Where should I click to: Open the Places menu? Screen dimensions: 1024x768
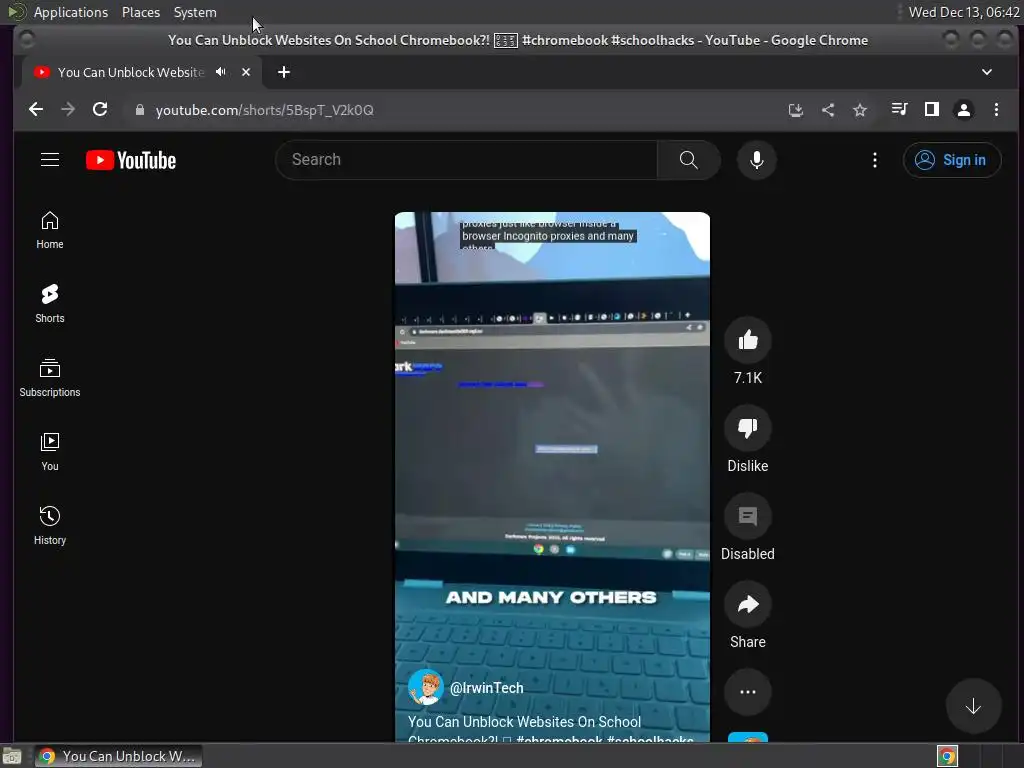click(141, 12)
